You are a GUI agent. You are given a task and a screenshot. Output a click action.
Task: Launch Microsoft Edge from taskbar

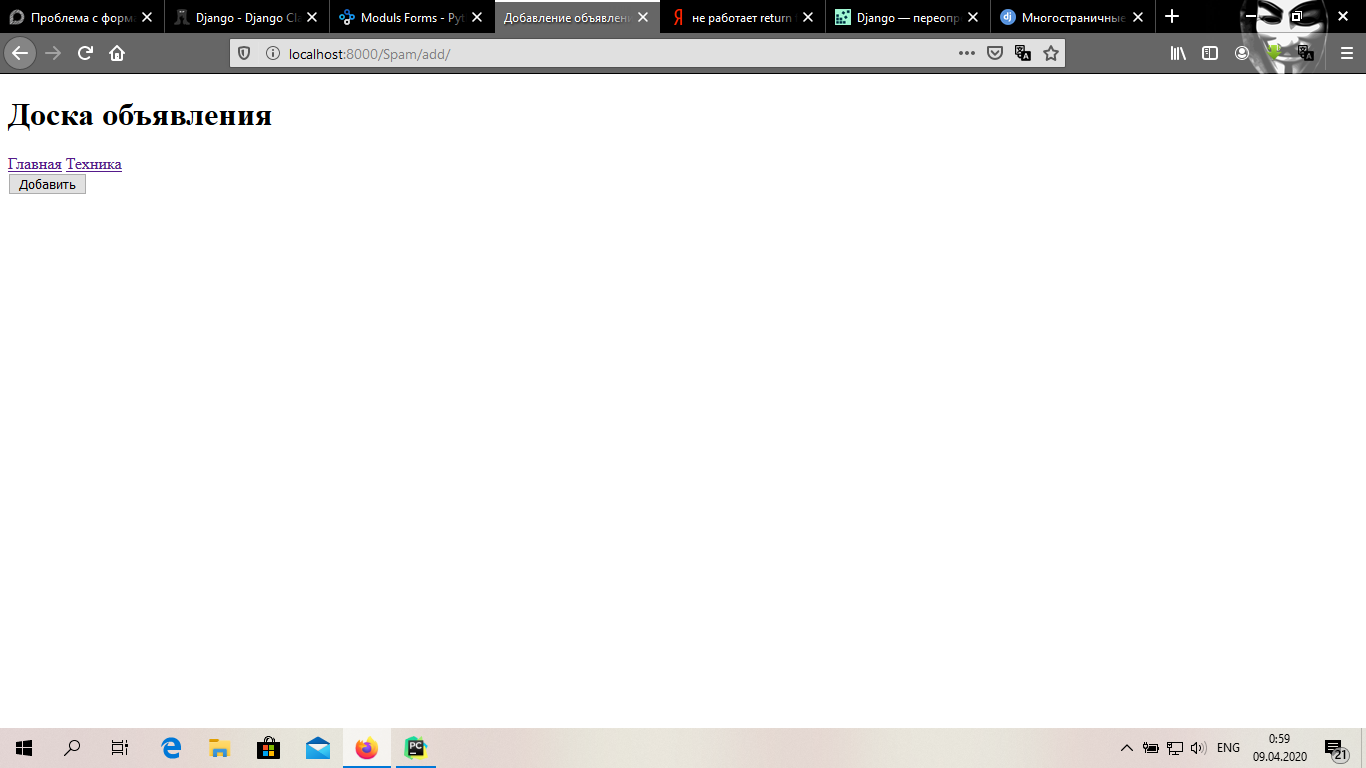tap(171, 748)
